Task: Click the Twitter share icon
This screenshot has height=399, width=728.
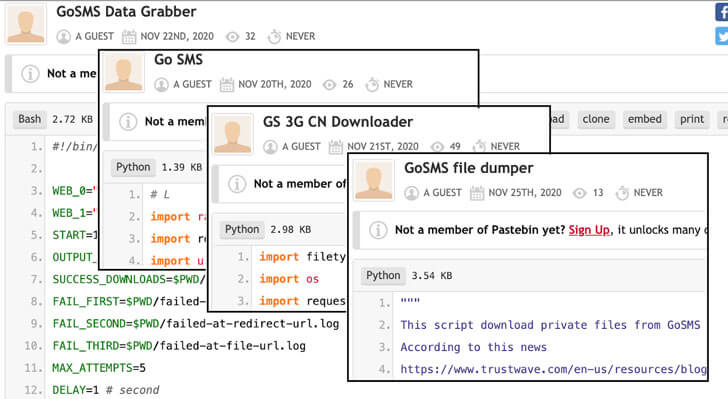Action: click(x=722, y=36)
